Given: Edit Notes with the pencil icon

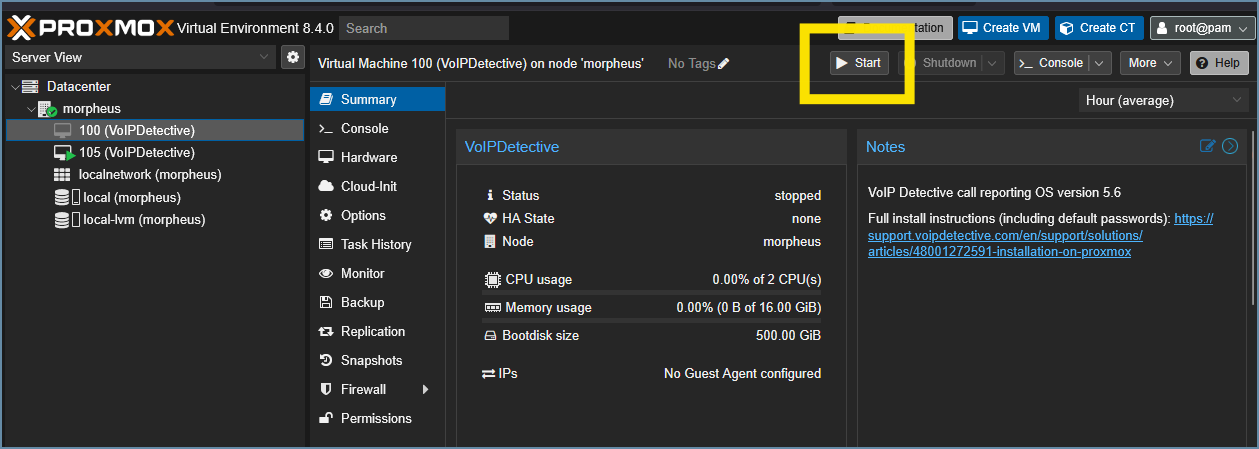Looking at the screenshot, I should [x=1207, y=146].
